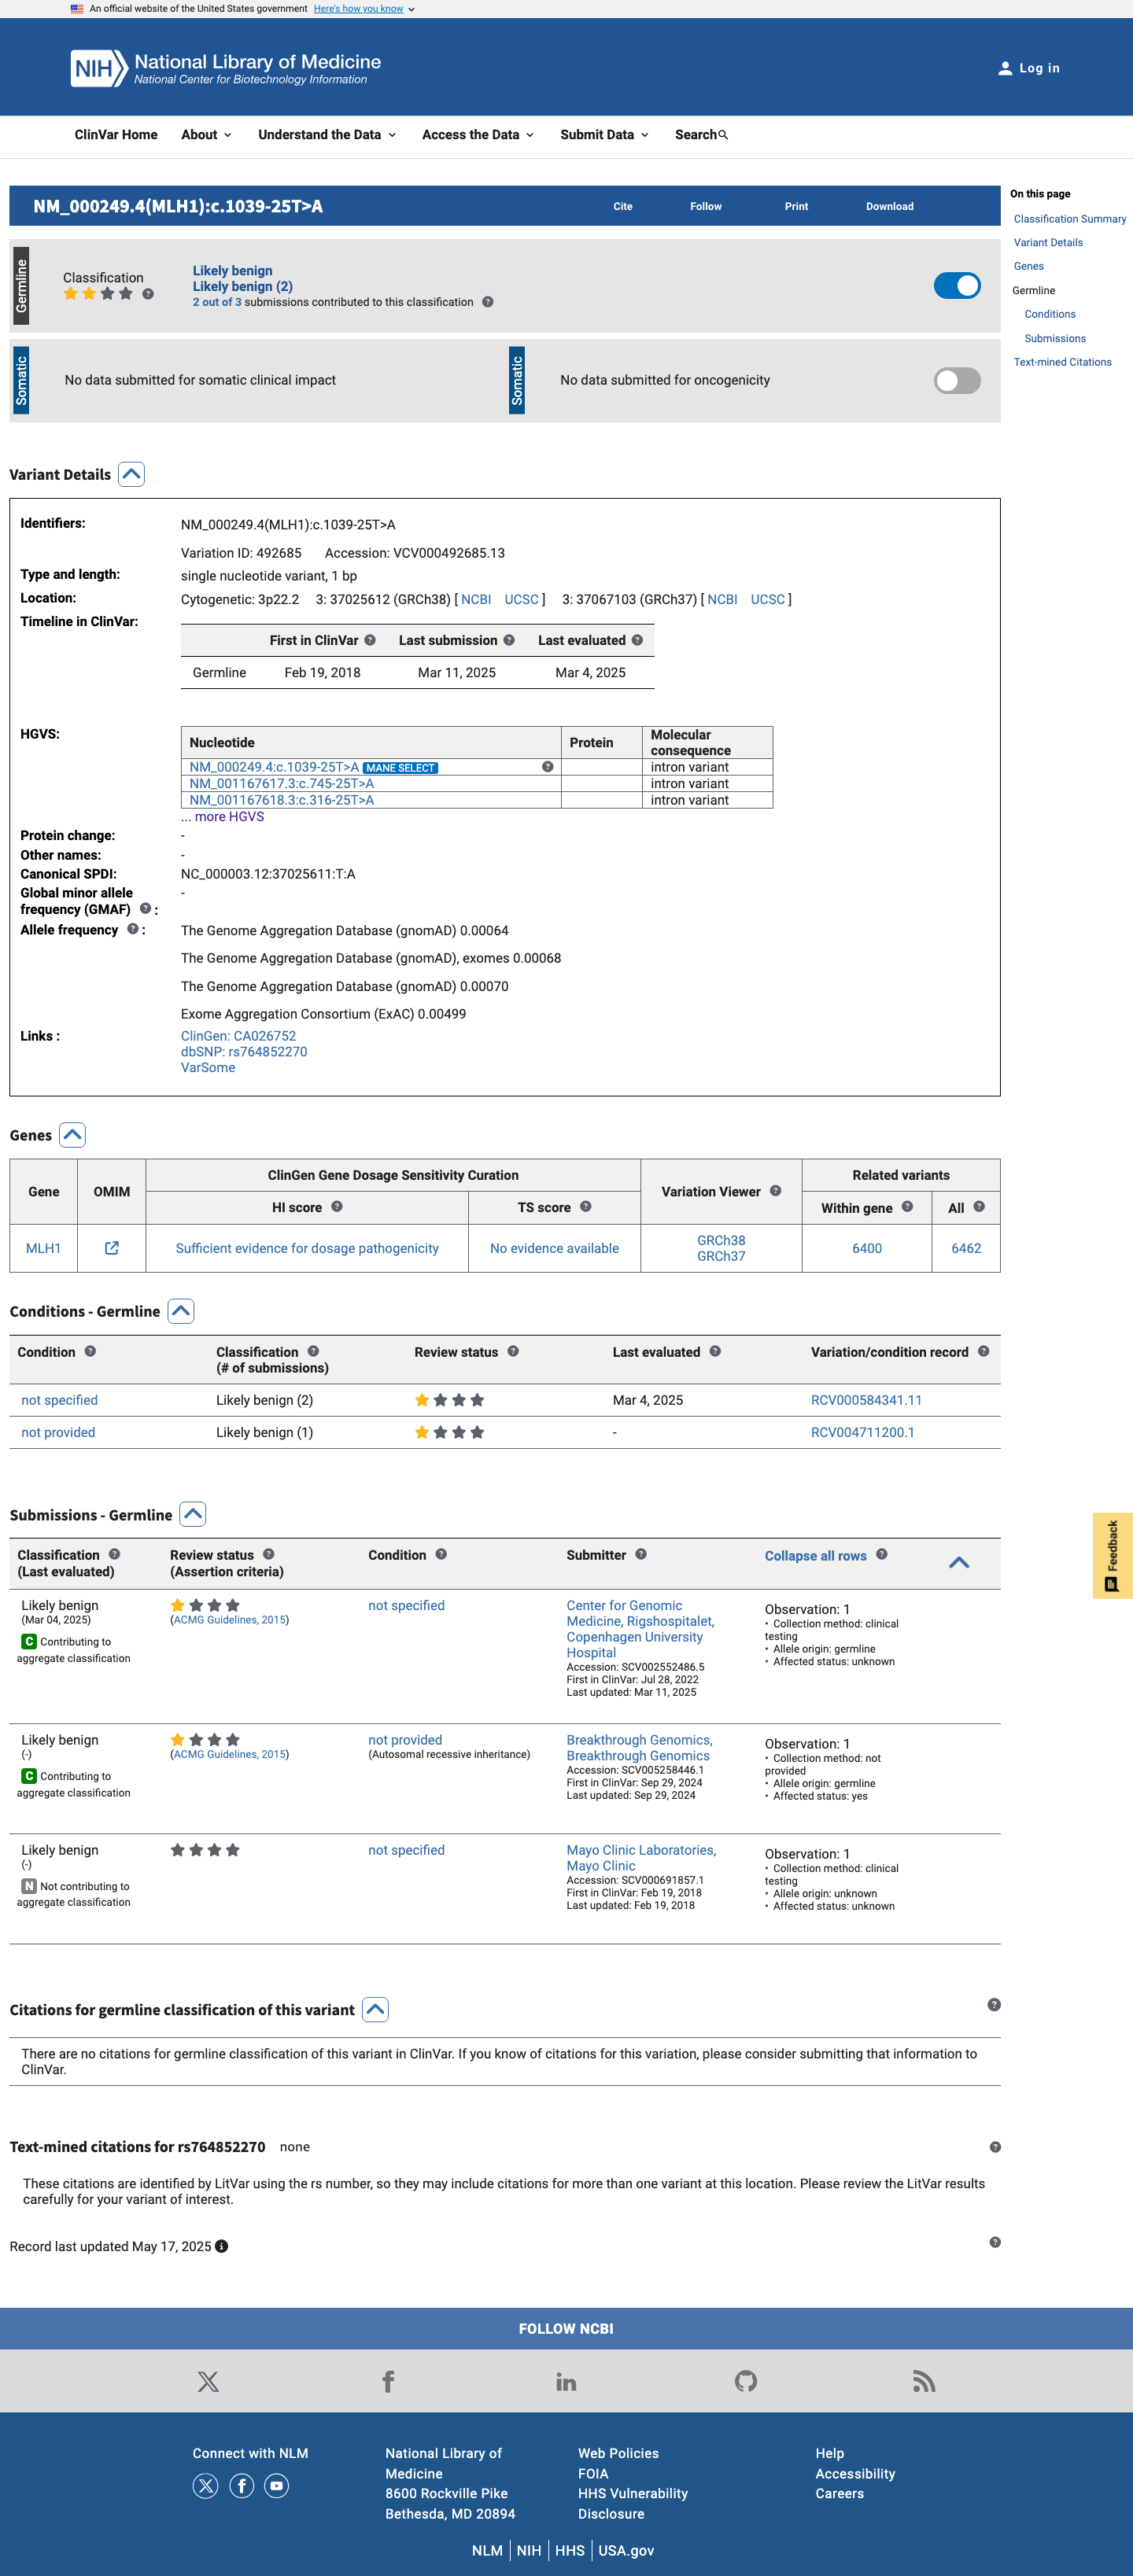The width and height of the screenshot is (1133, 2576).
Task: Open the Understand the Data dropdown
Action: click(x=327, y=135)
